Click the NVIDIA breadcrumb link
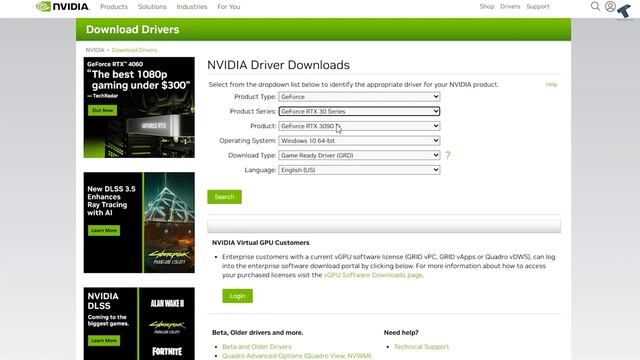640x360 pixels. coord(95,50)
